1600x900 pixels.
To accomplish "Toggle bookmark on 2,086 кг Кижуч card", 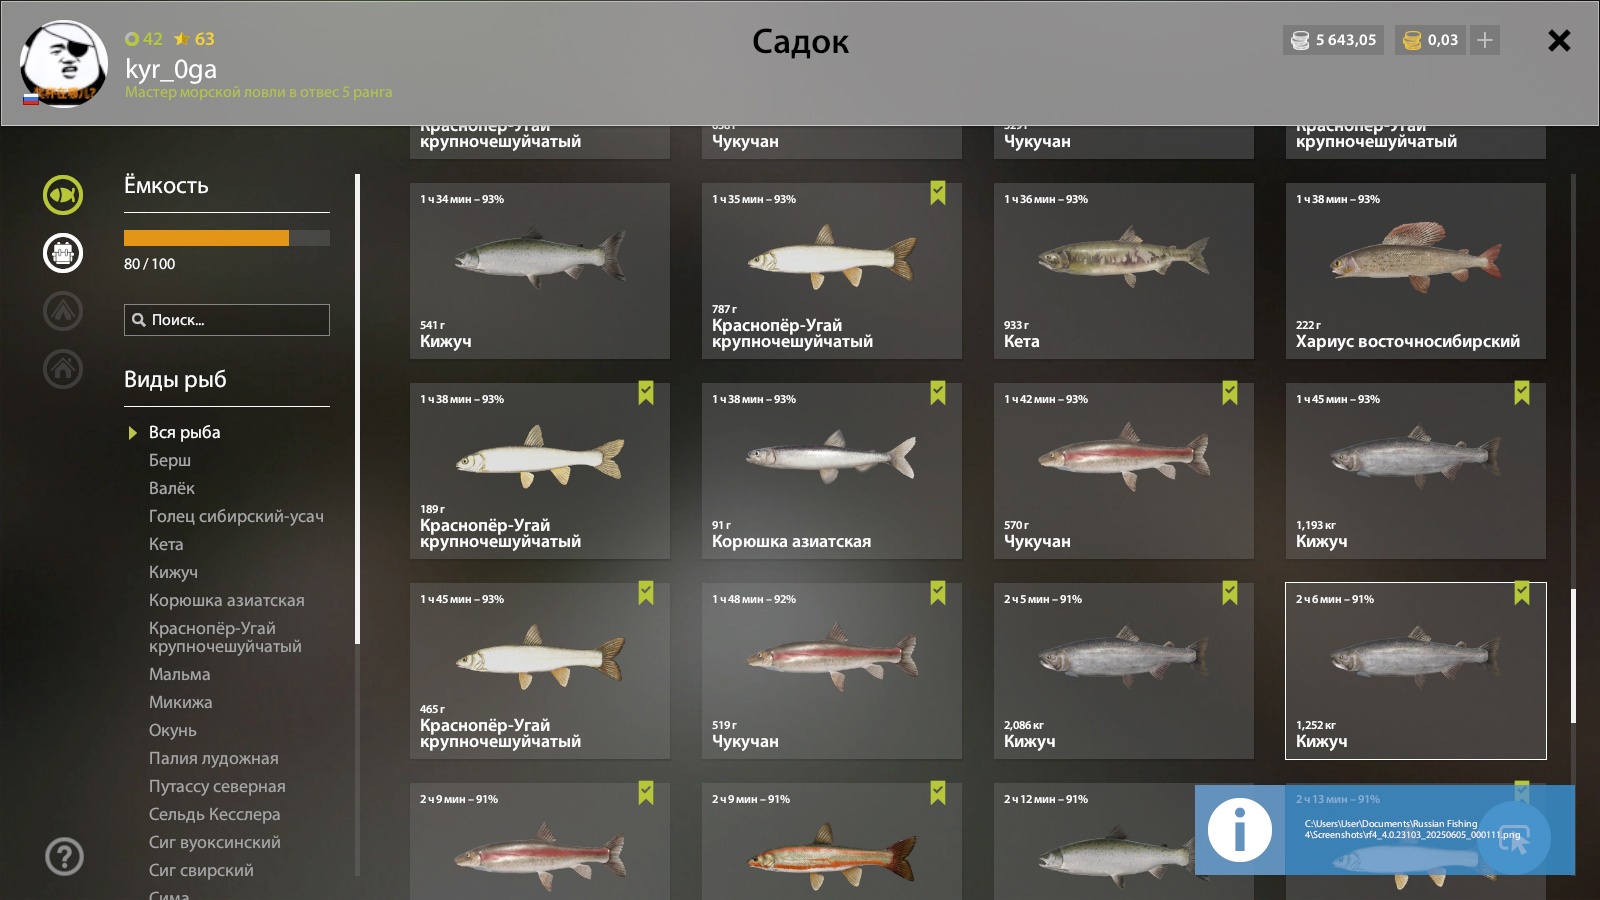I will pos(1229,593).
